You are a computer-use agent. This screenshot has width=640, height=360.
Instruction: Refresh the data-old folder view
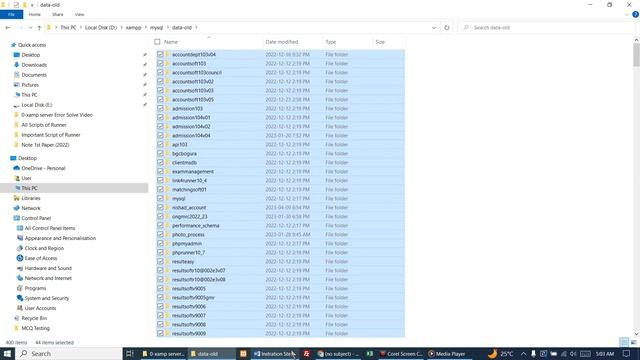pos(447,28)
